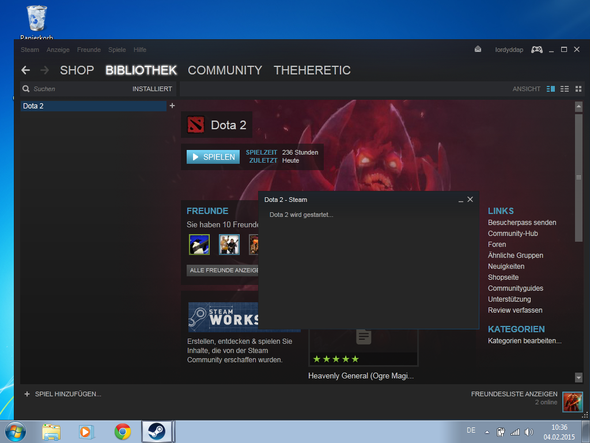Show hidden tray icons
The image size is (590, 443).
pyautogui.click(x=487, y=432)
